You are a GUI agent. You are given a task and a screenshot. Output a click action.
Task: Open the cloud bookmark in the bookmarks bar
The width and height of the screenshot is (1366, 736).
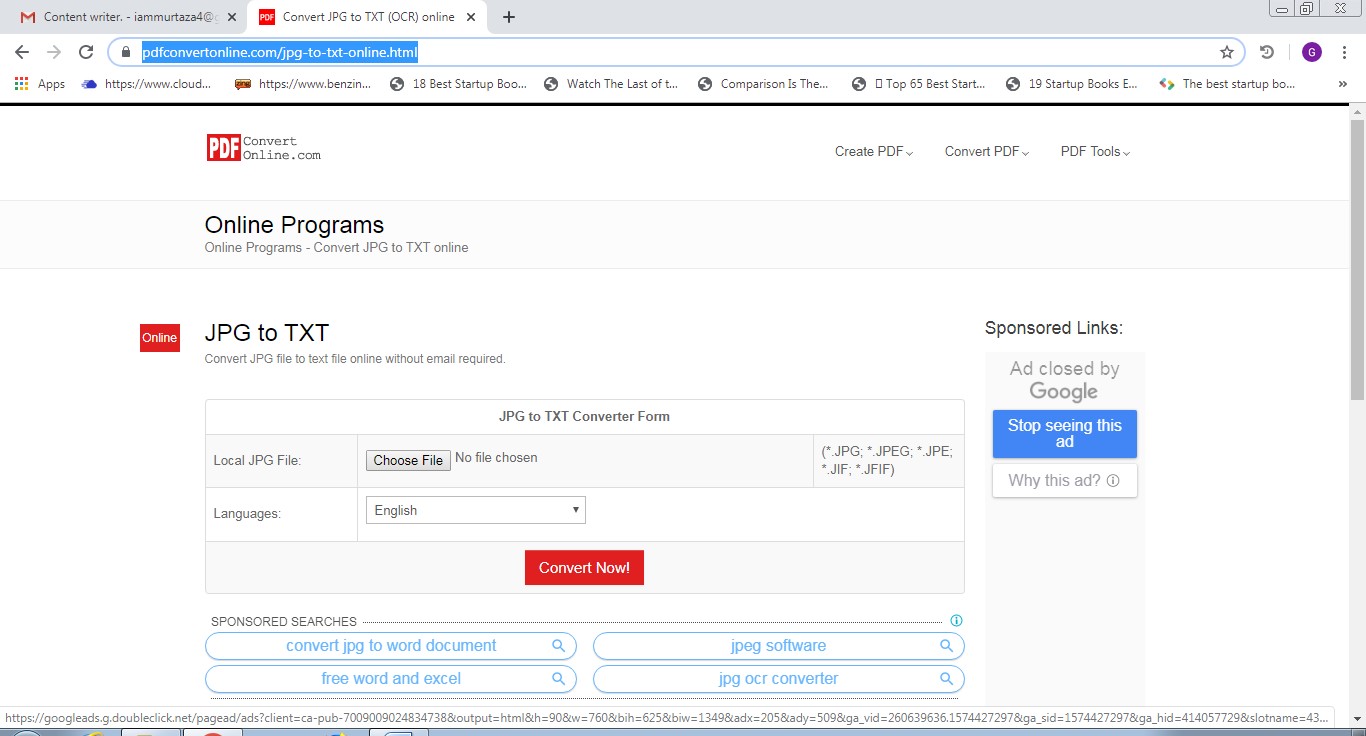[147, 84]
